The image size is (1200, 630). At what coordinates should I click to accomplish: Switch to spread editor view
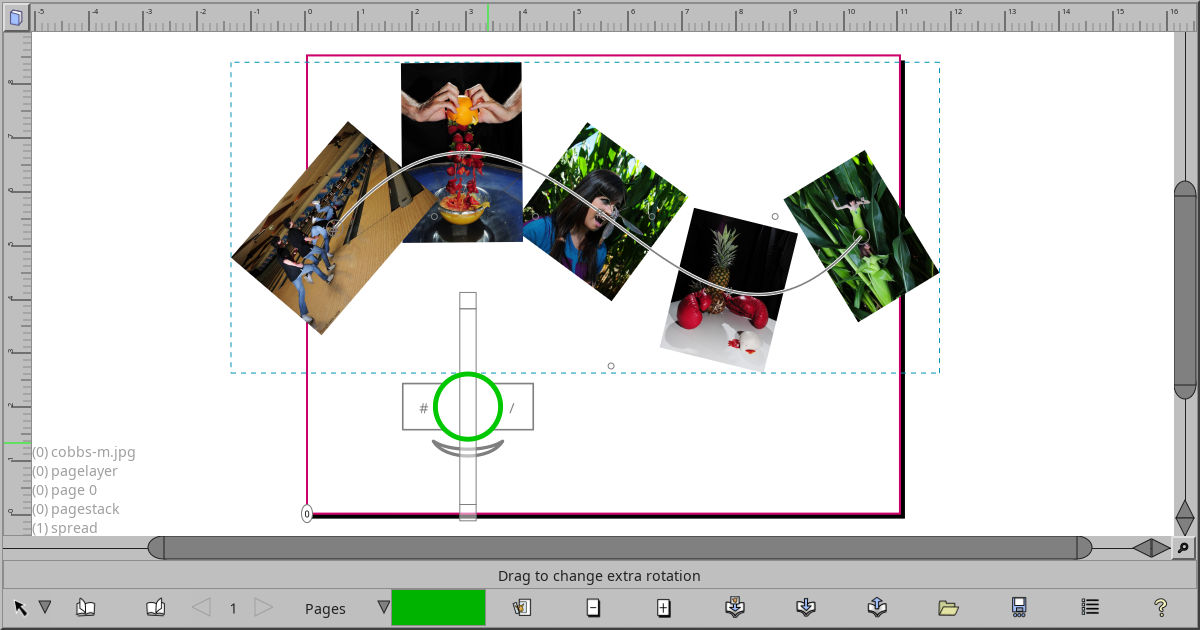click(155, 606)
